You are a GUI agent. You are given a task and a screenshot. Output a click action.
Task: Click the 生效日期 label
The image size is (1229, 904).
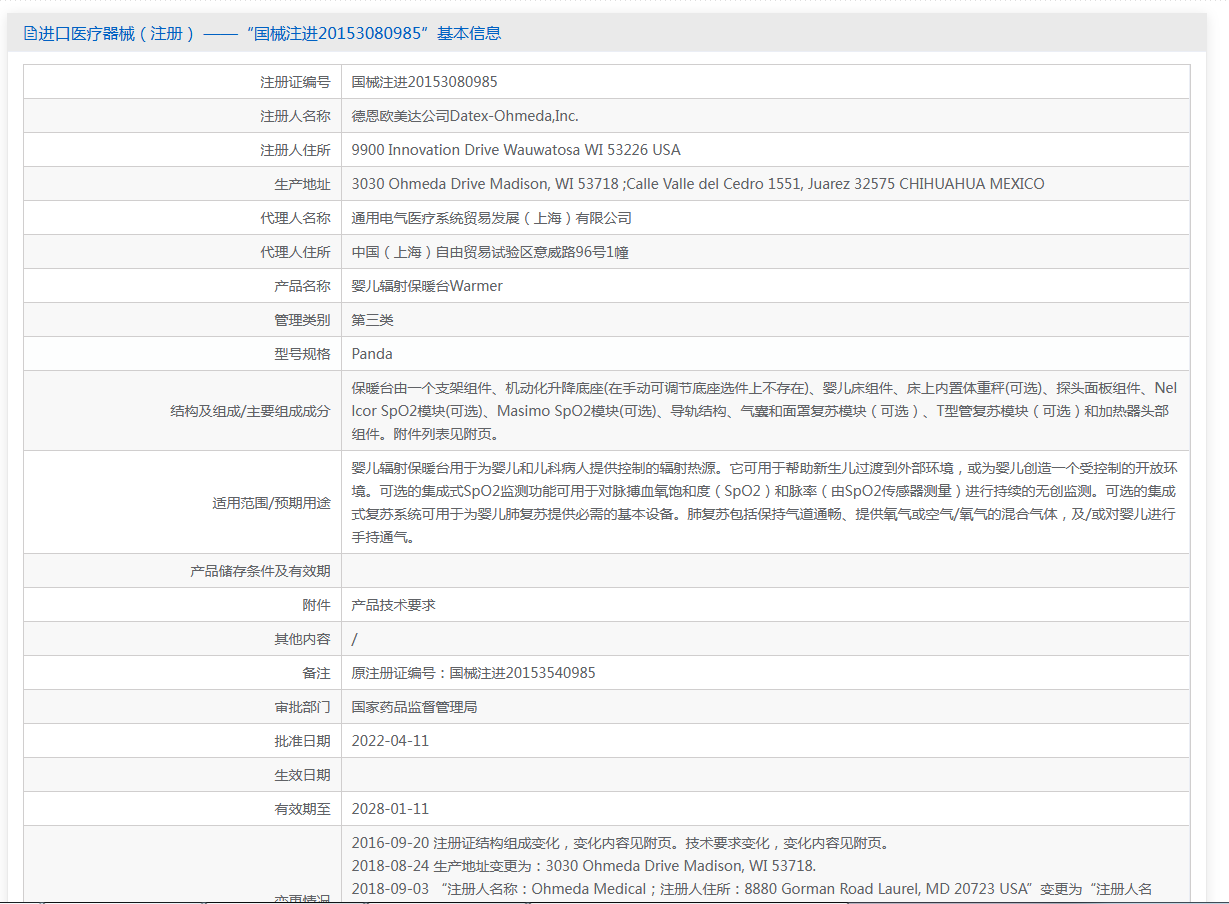(302, 775)
